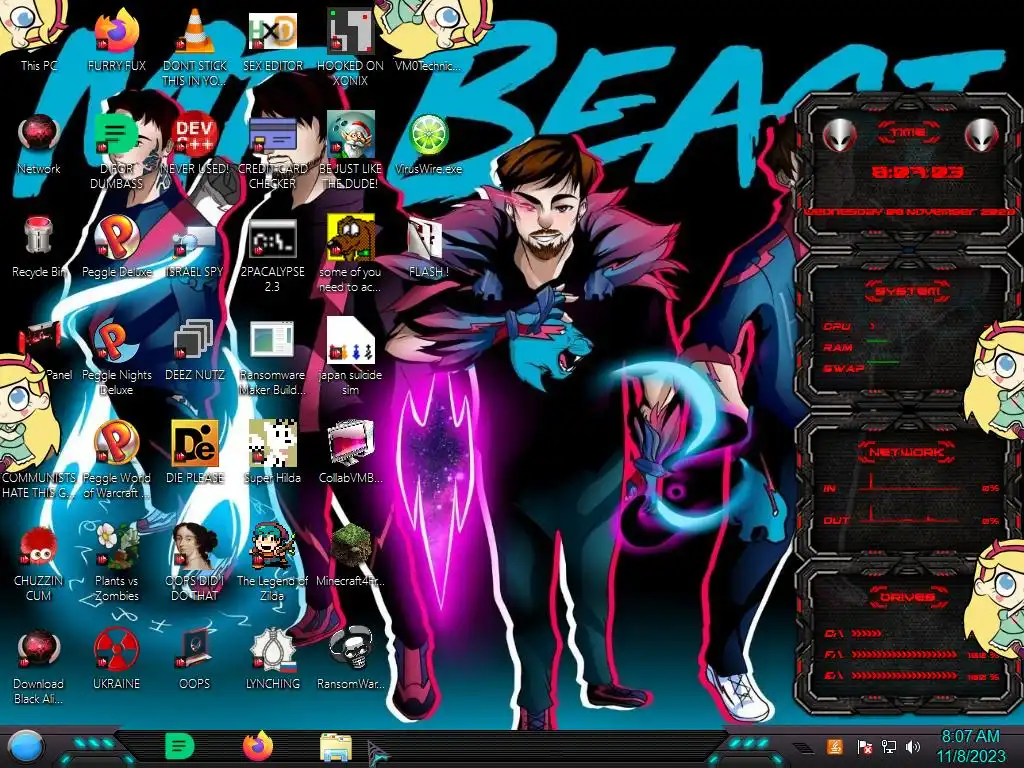
Task: Click the NETWORK header on the widget
Action: tap(908, 451)
